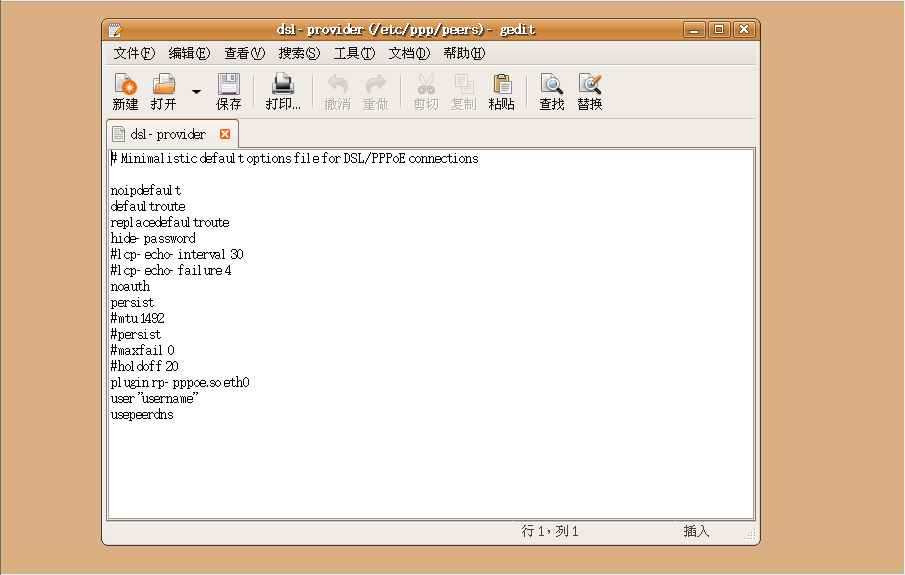Click the Undo (撤消) arrow icon

(338, 84)
